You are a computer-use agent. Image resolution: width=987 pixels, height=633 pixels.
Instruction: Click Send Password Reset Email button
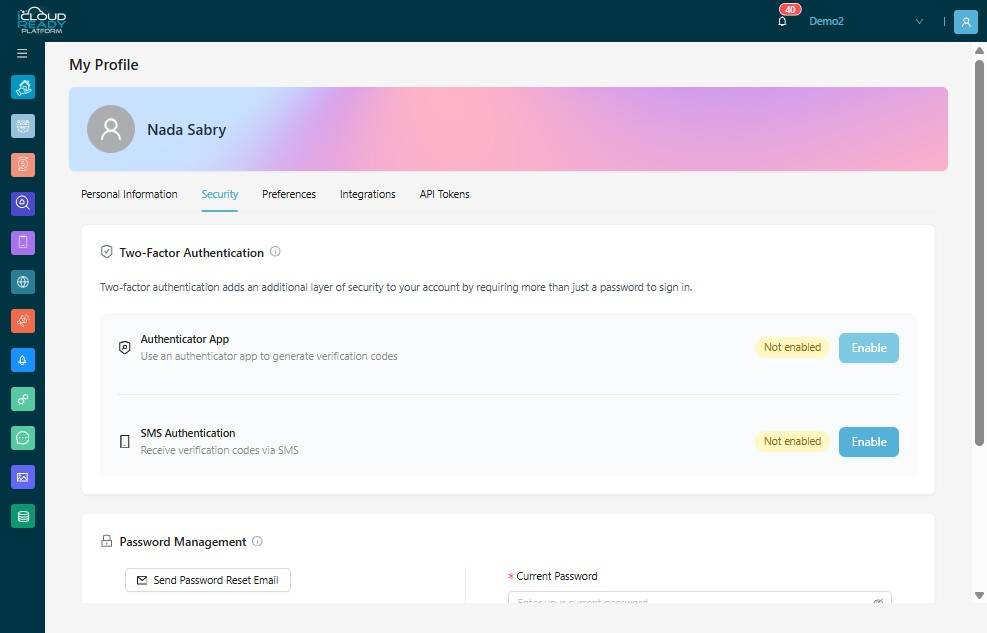point(208,580)
